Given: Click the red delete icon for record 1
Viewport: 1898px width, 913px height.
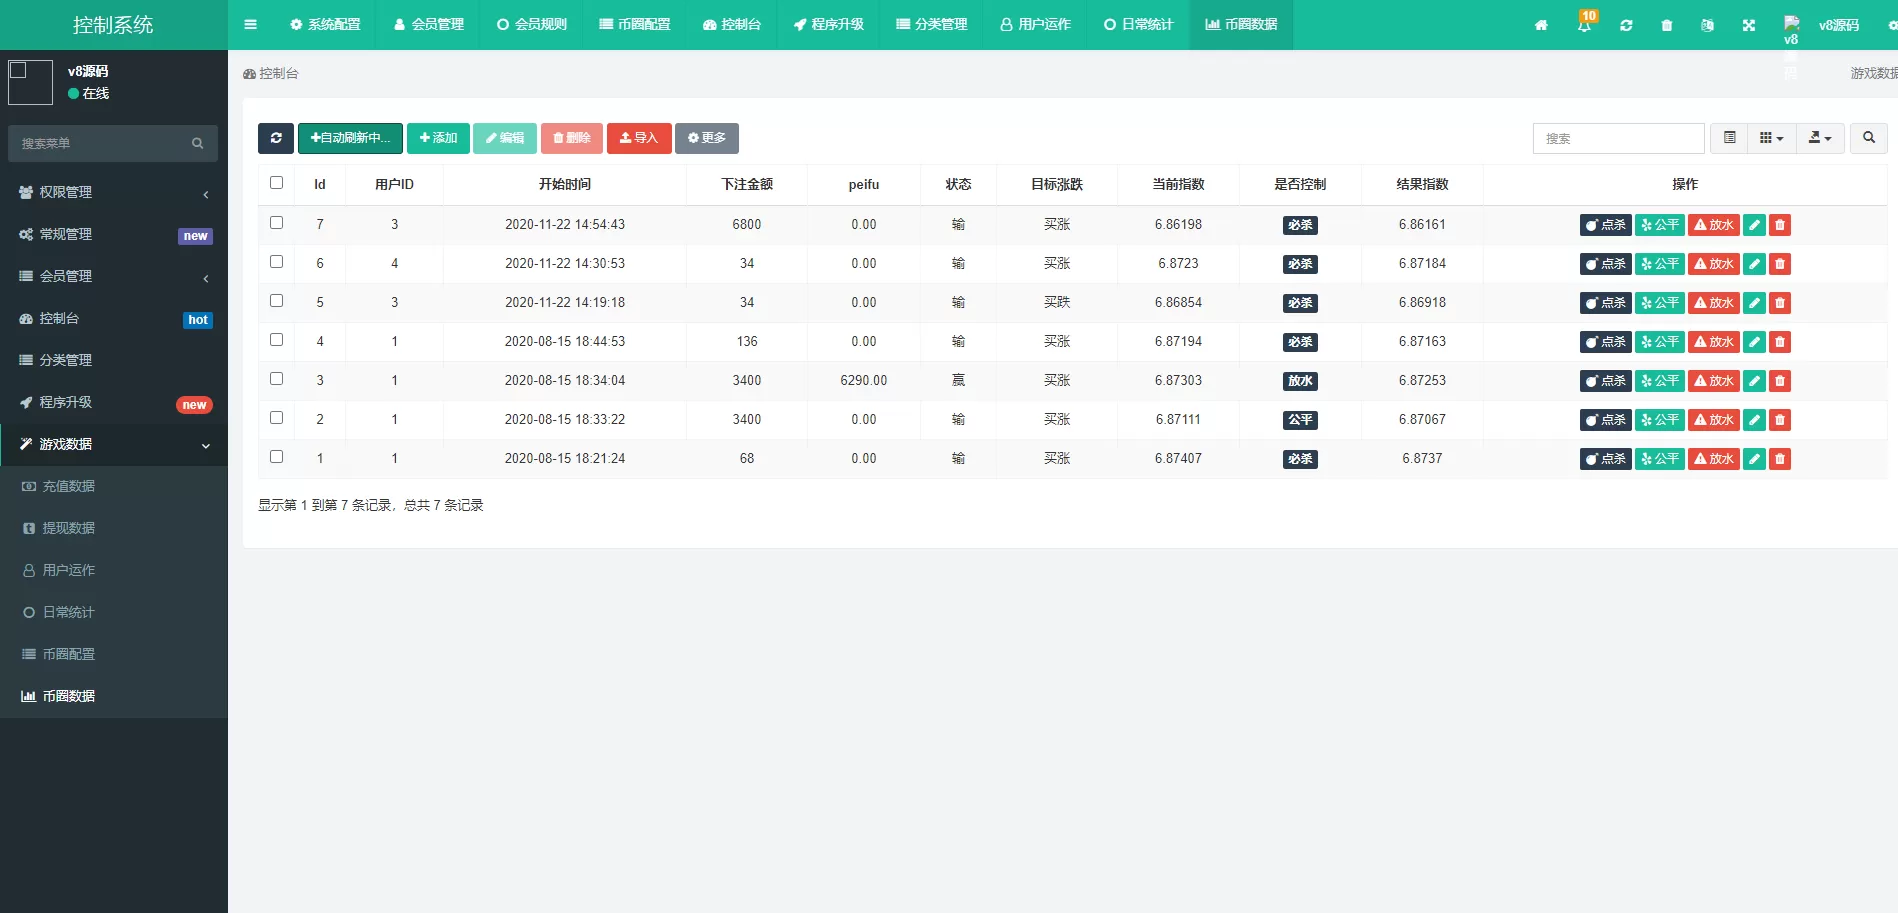Looking at the screenshot, I should [1779, 459].
